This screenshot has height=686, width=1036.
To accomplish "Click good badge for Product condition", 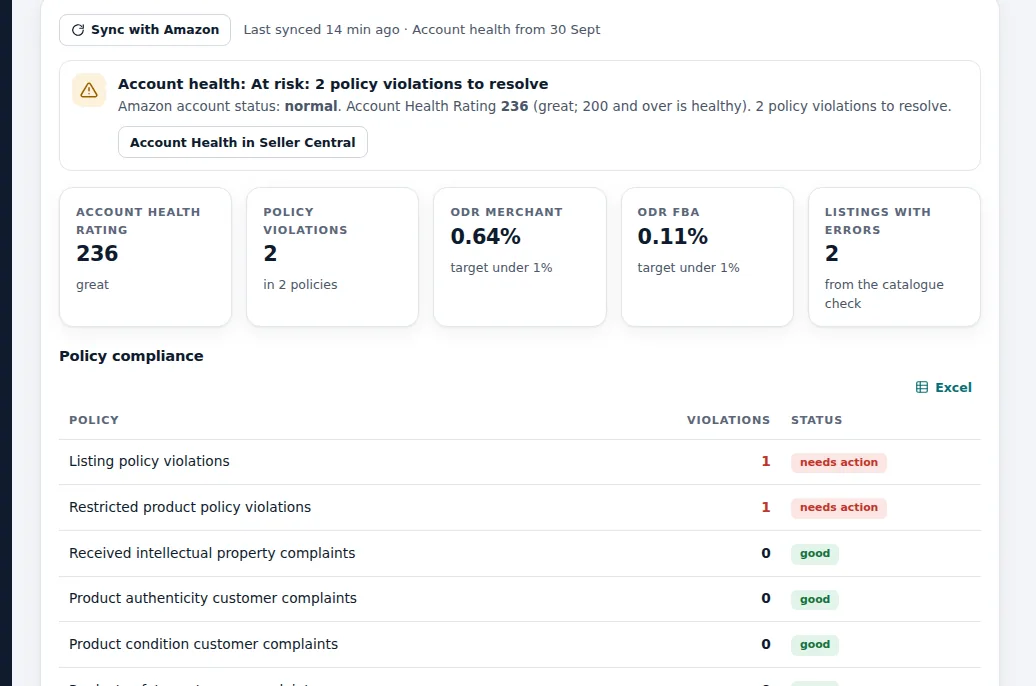I will tap(815, 644).
